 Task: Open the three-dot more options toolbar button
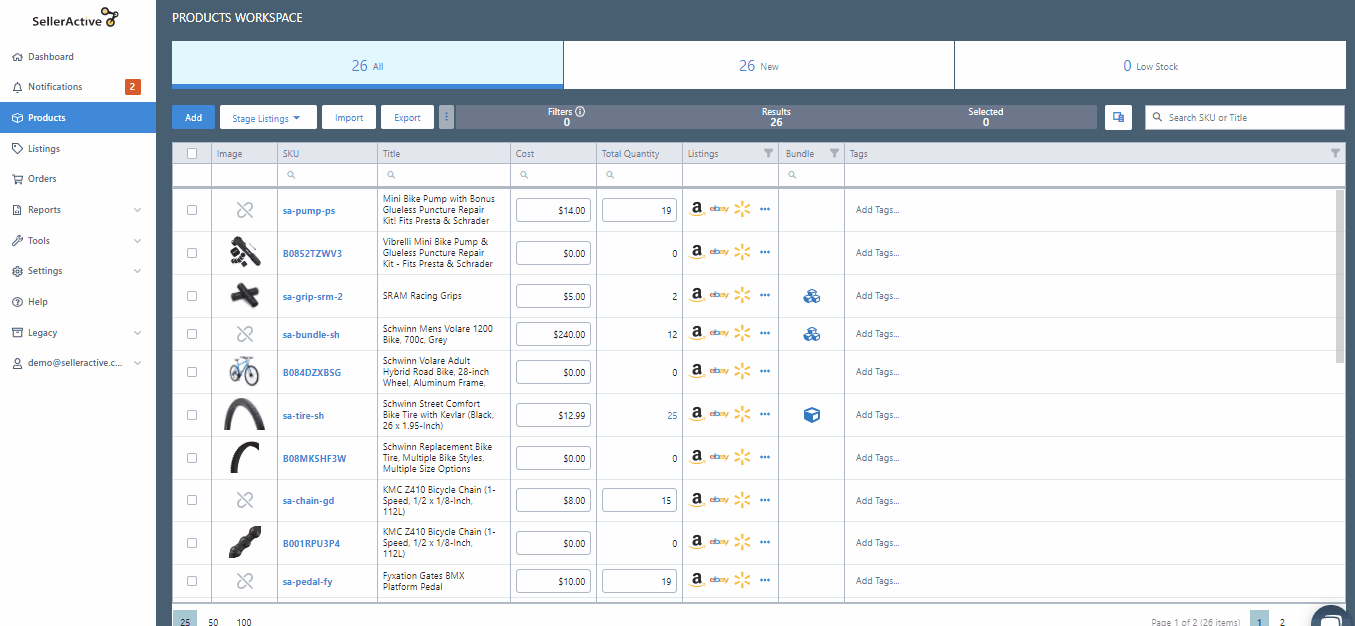pos(446,118)
